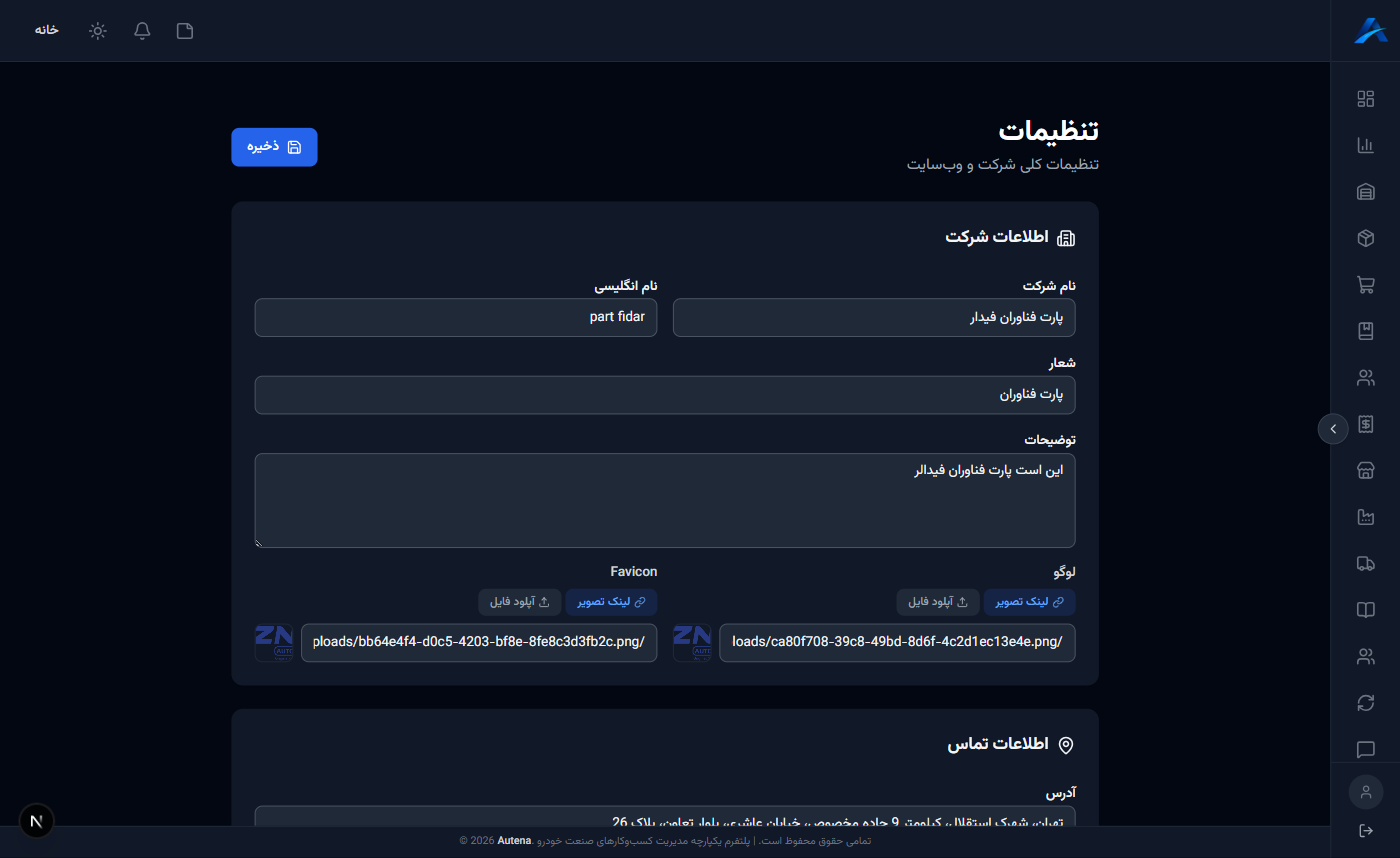1400x858 pixels.
Task: Click the آدرس address input field
Action: (x=665, y=816)
